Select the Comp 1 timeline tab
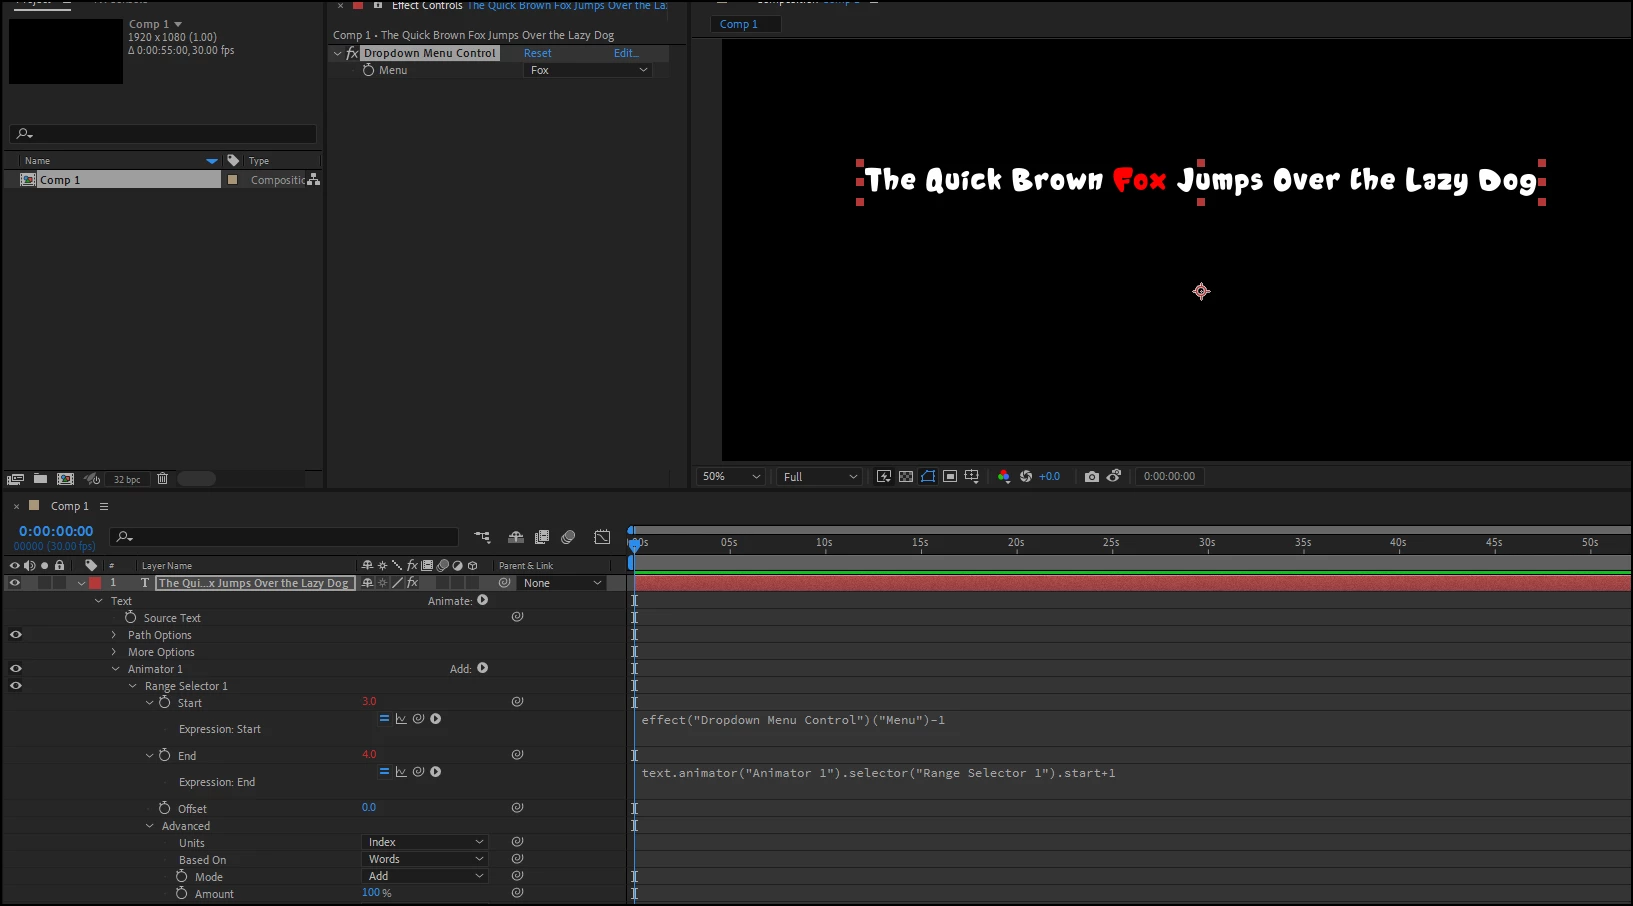The width and height of the screenshot is (1633, 906). coord(70,507)
